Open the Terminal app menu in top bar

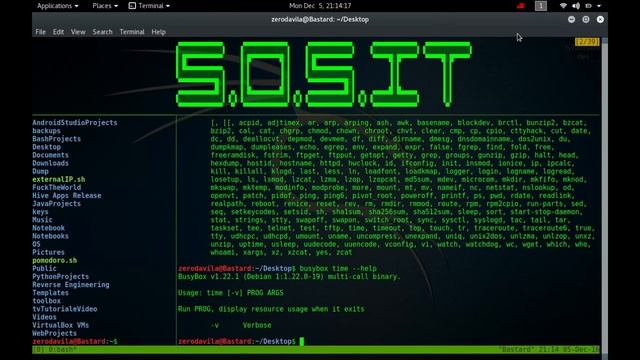tap(149, 6)
